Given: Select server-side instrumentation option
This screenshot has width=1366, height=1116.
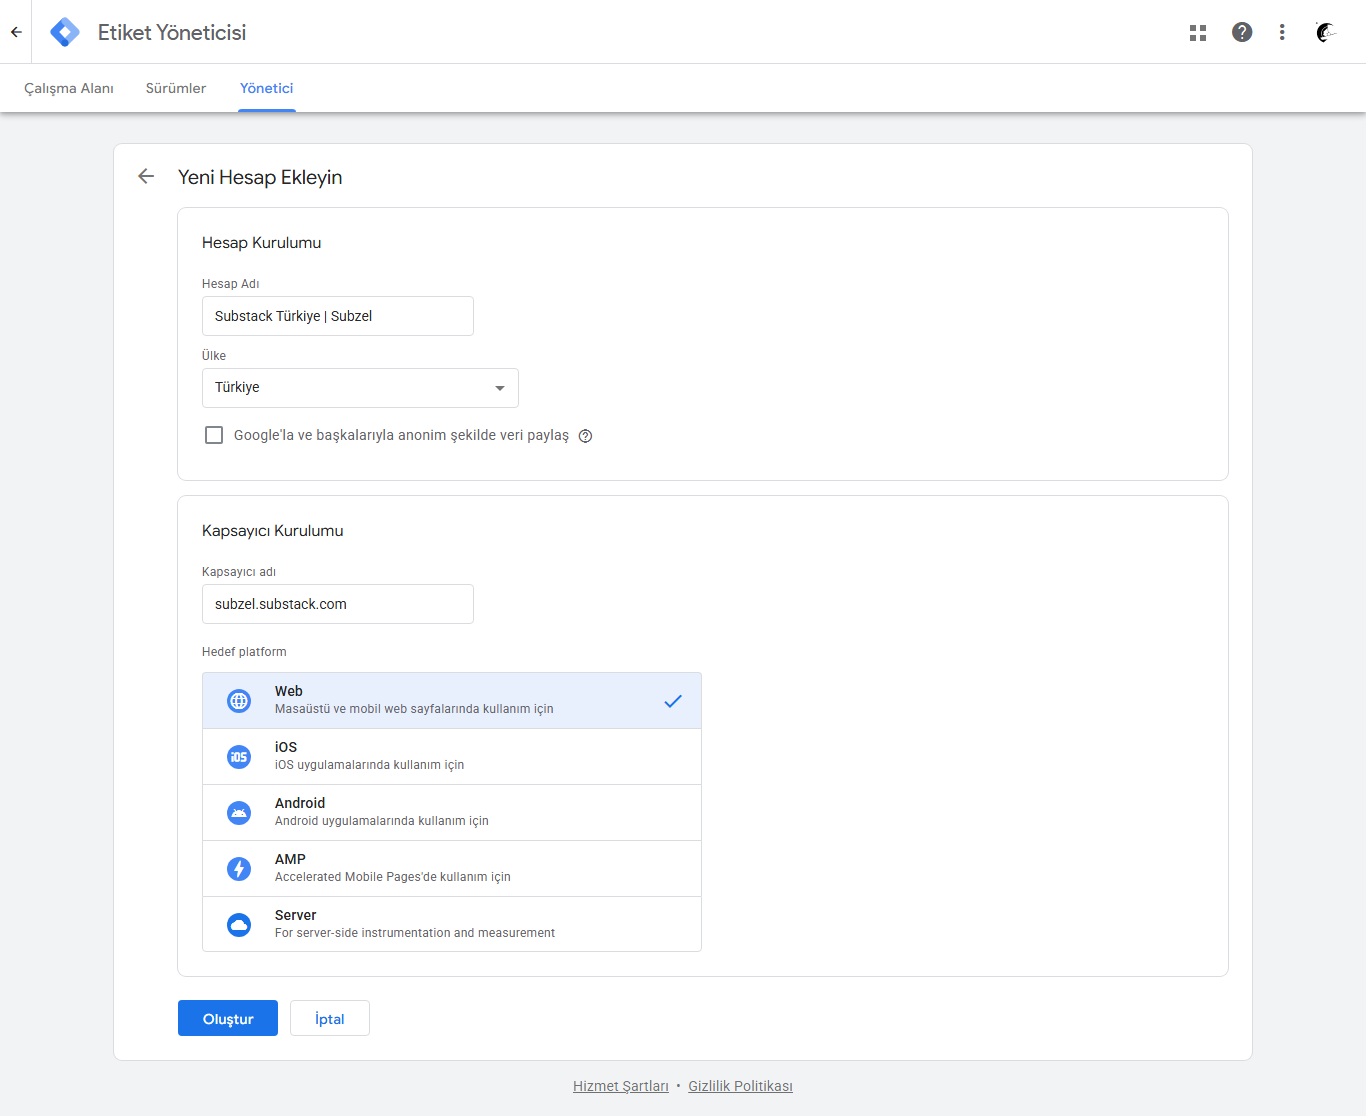Looking at the screenshot, I should (x=452, y=924).
